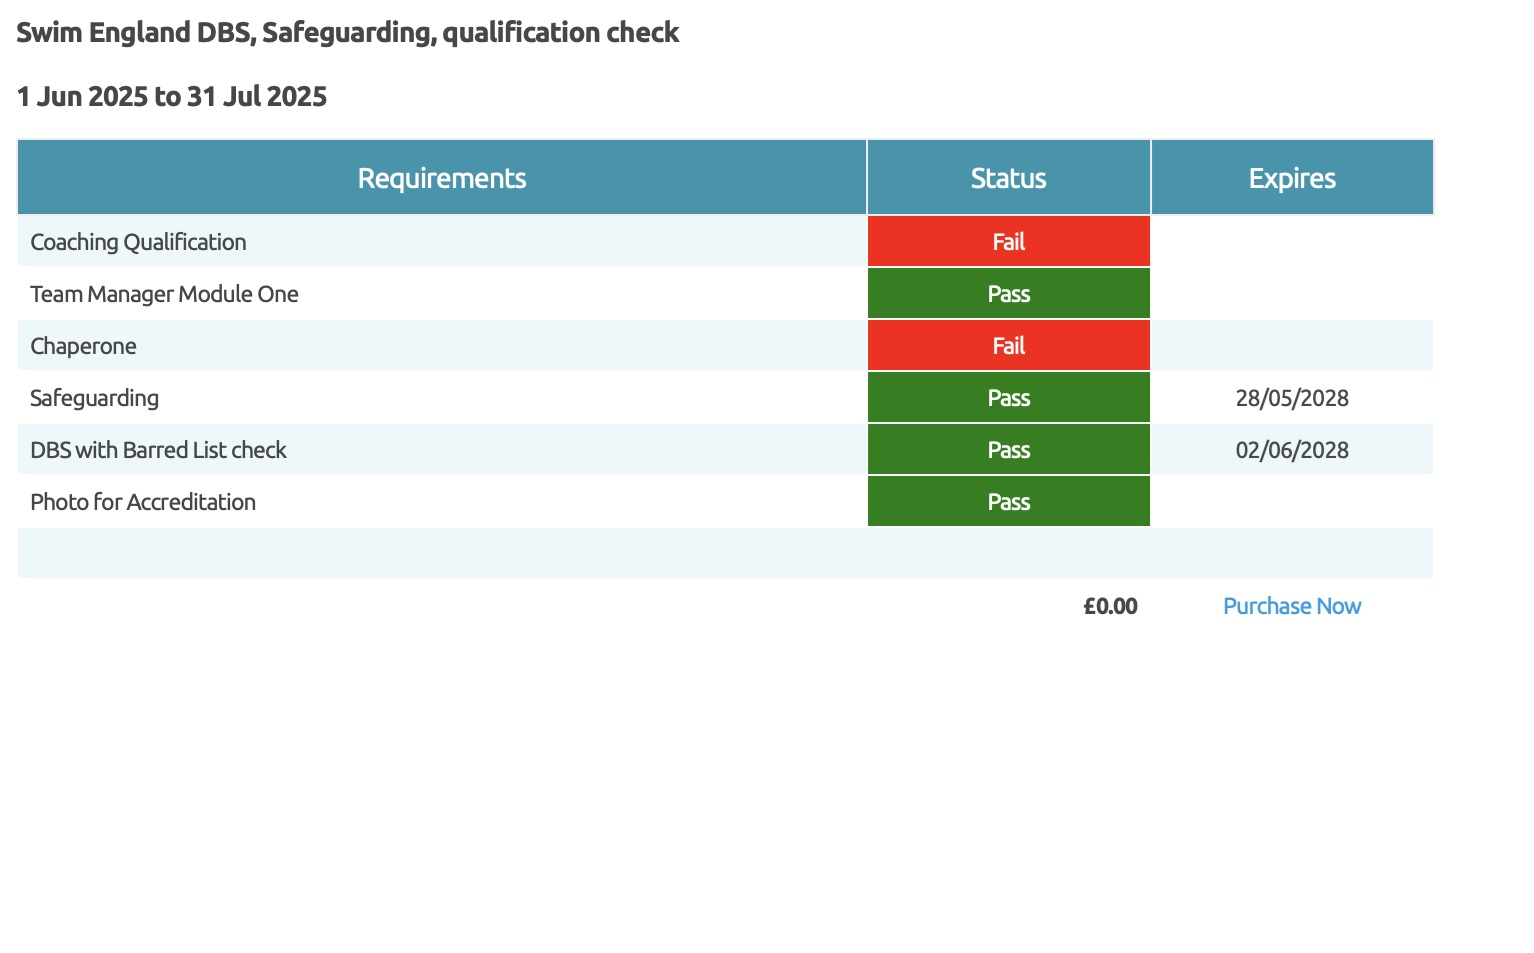Select the Photo for Accreditation row
1534x953 pixels.
143,502
